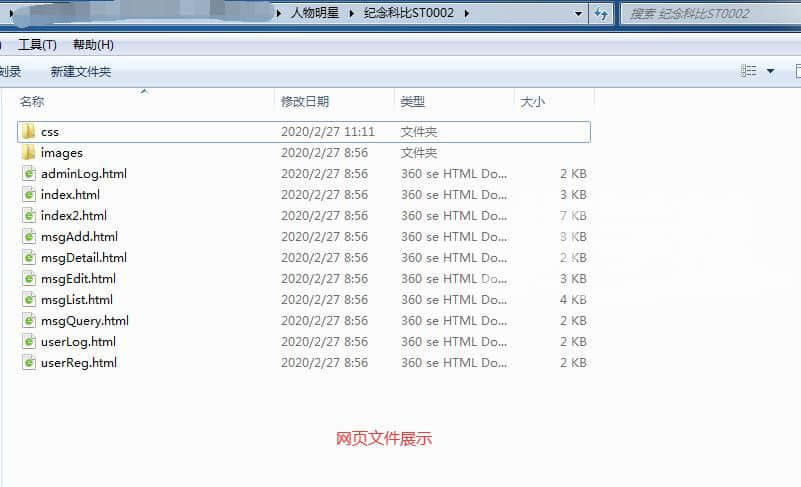Sort by the 修改日期 column header

pos(304,102)
